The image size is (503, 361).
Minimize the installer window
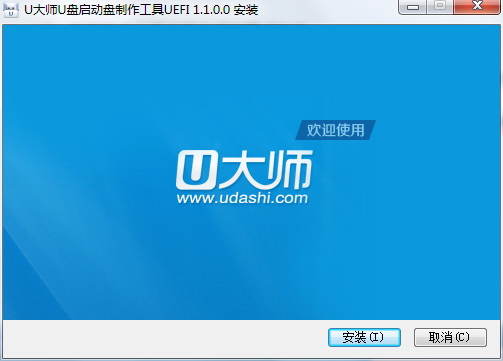[413, 7]
